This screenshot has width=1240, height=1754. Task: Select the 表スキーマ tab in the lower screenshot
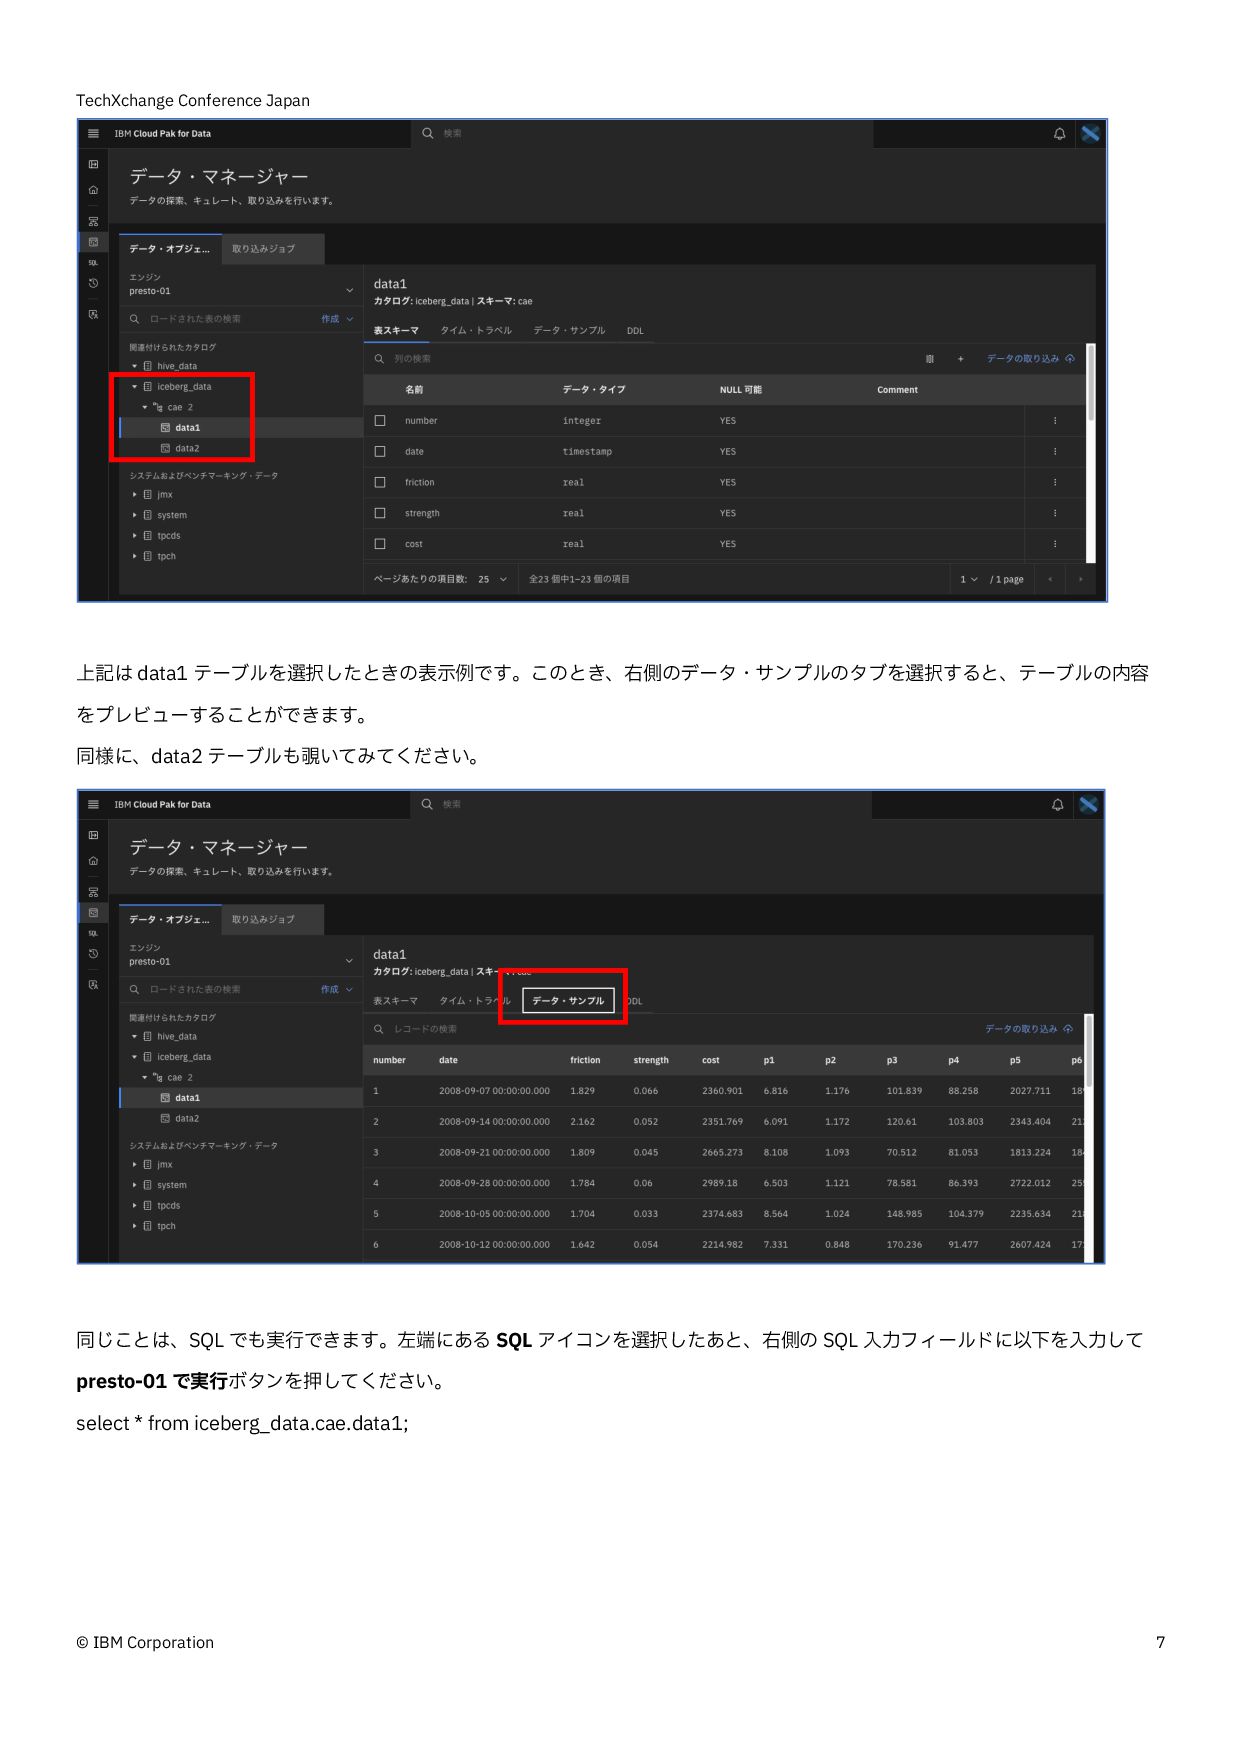coord(395,1001)
